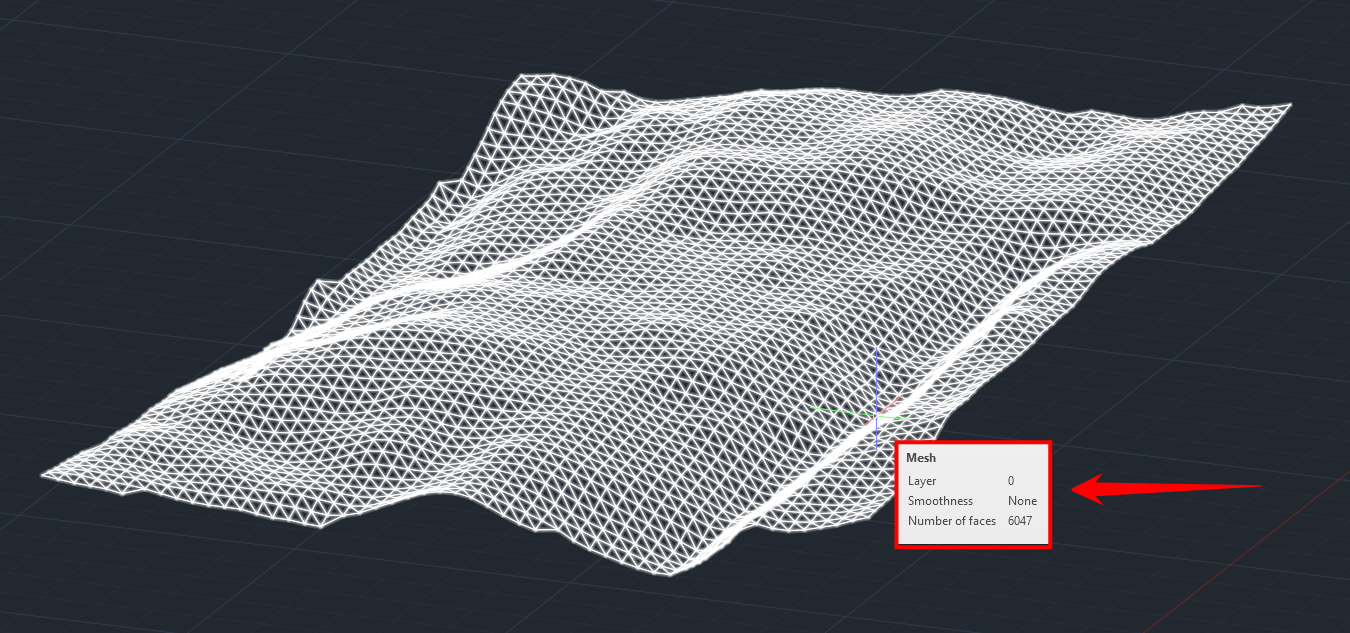The height and width of the screenshot is (633, 1350).
Task: Click the Mesh tooltip title
Action: point(921,458)
